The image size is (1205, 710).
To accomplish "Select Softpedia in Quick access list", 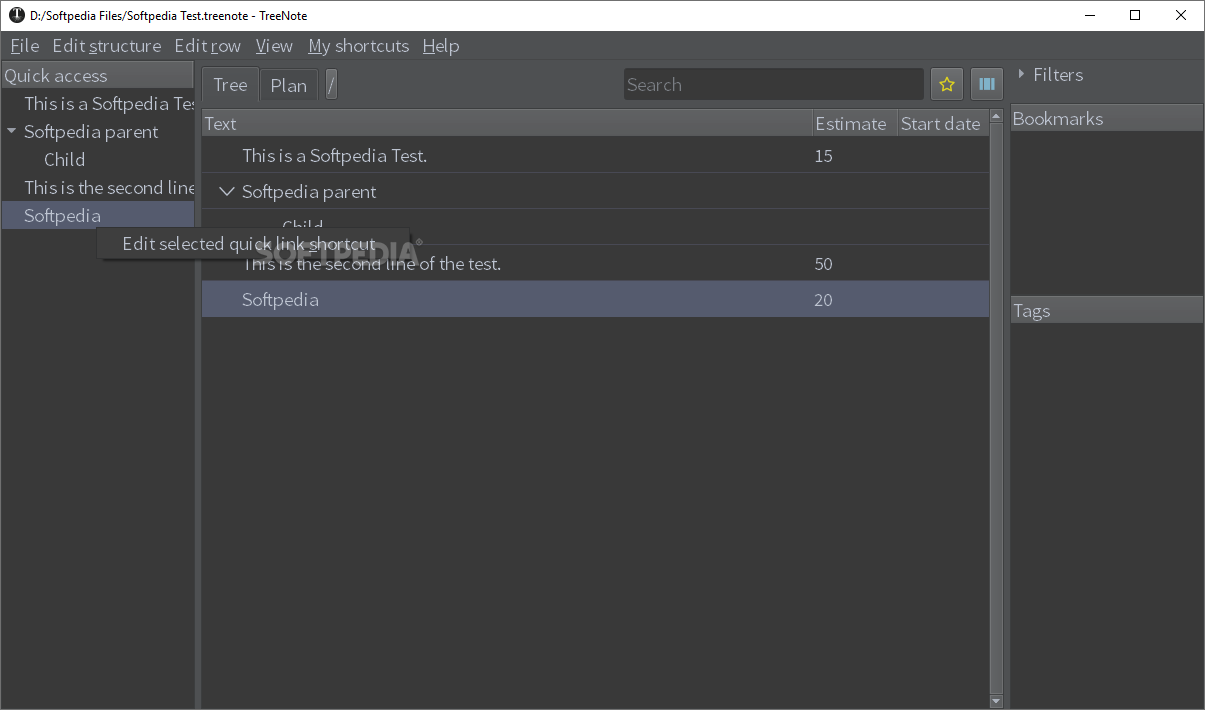I will [x=98, y=215].
